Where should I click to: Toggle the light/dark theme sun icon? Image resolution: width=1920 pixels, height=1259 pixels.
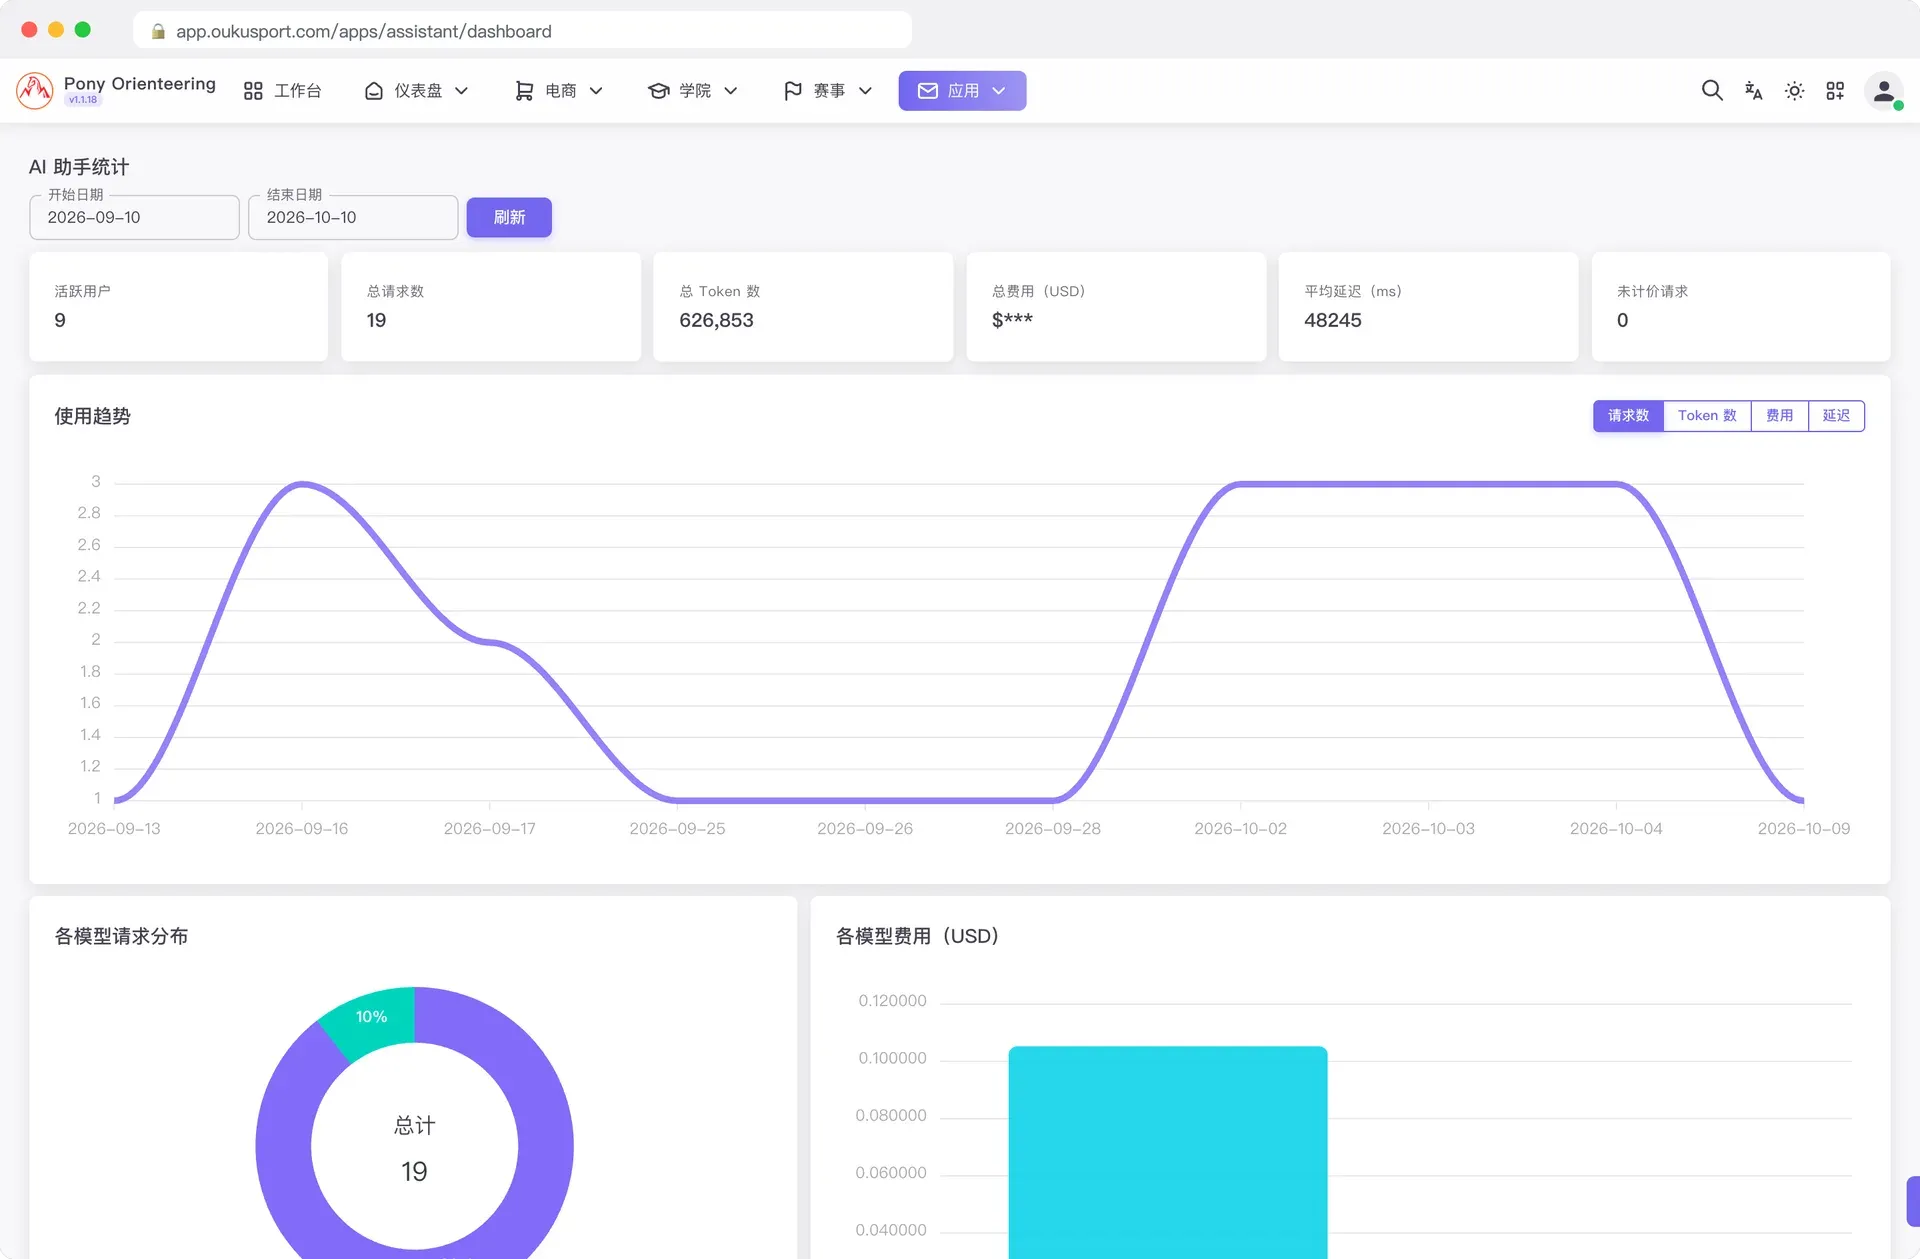[x=1794, y=91]
